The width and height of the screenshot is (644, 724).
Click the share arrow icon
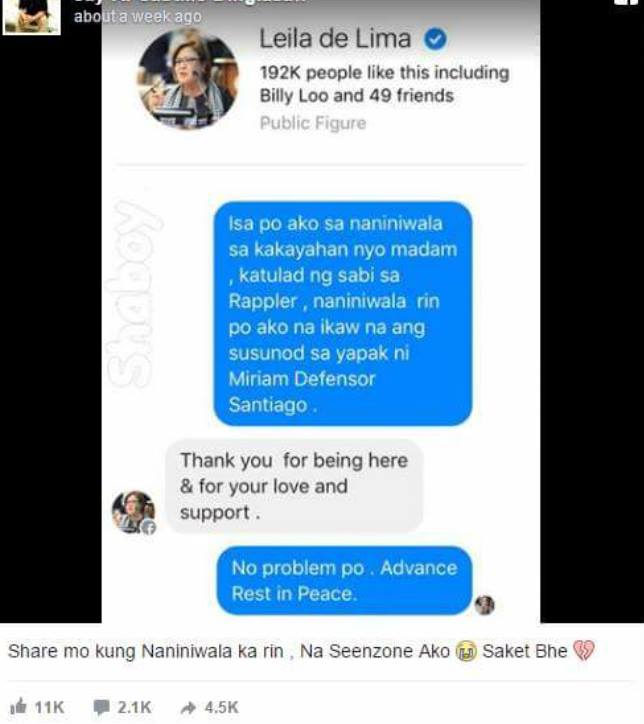coord(188,707)
